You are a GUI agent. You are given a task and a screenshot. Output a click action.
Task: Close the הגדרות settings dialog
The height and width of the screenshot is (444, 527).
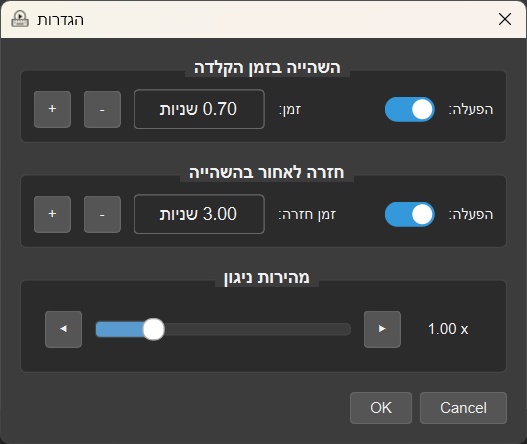(505, 19)
